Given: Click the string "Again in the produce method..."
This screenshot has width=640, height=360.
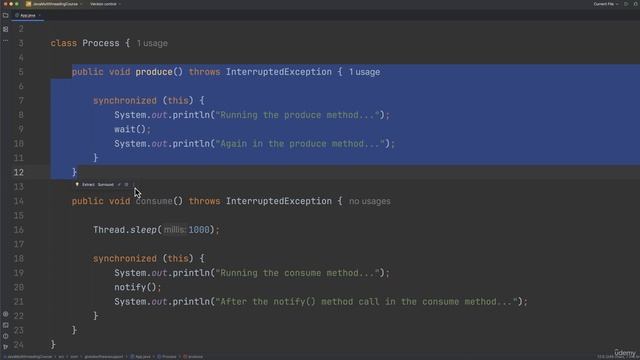Looking at the screenshot, I should (x=300, y=144).
